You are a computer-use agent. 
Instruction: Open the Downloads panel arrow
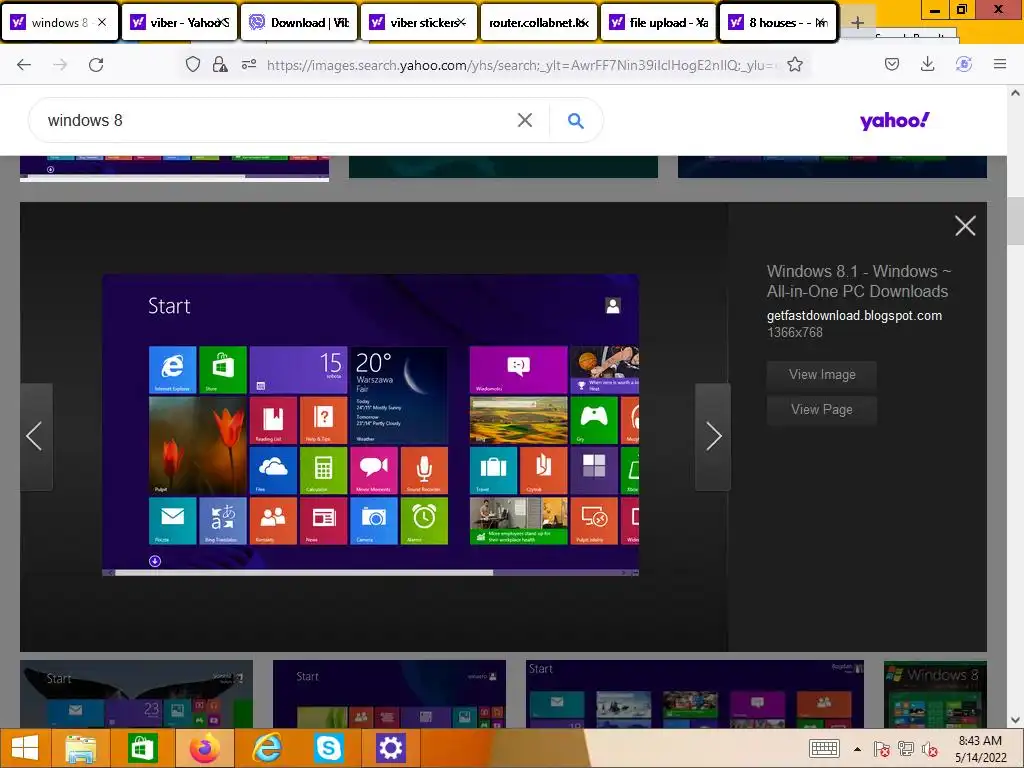click(927, 64)
